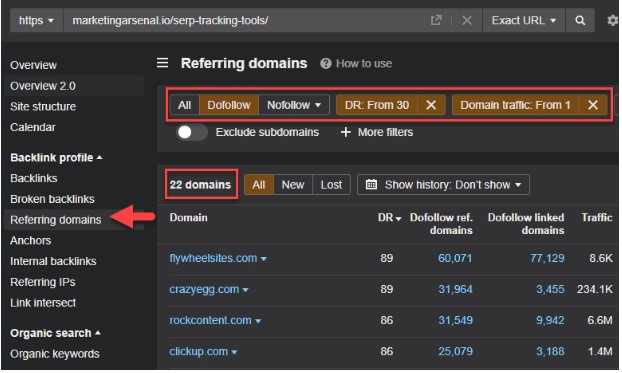Image resolution: width=622 pixels, height=373 pixels.
Task: Click the search magnifier button
Action: (x=580, y=20)
